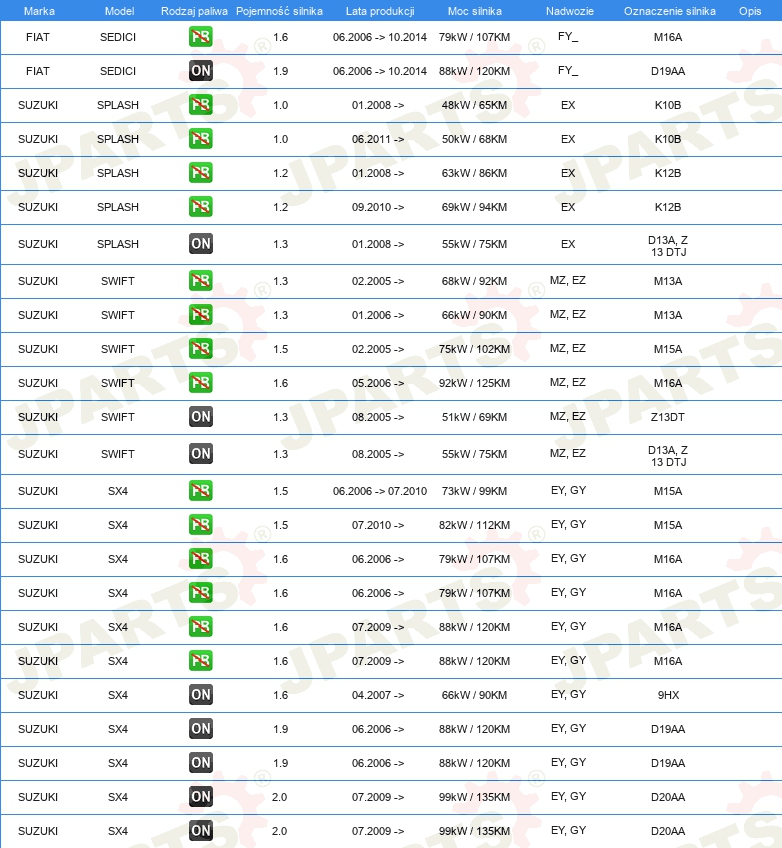
Task: Click the M15A code in Swift row
Action: 668,349
